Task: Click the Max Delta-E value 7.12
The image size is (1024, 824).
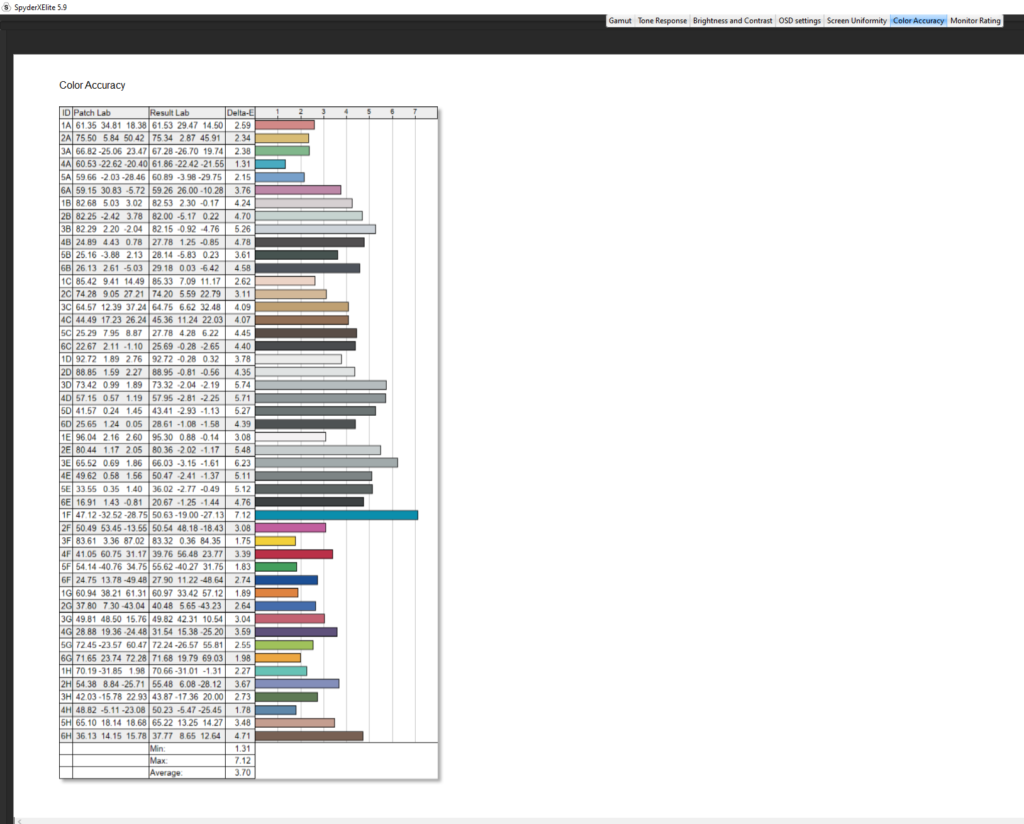Action: [x=240, y=760]
